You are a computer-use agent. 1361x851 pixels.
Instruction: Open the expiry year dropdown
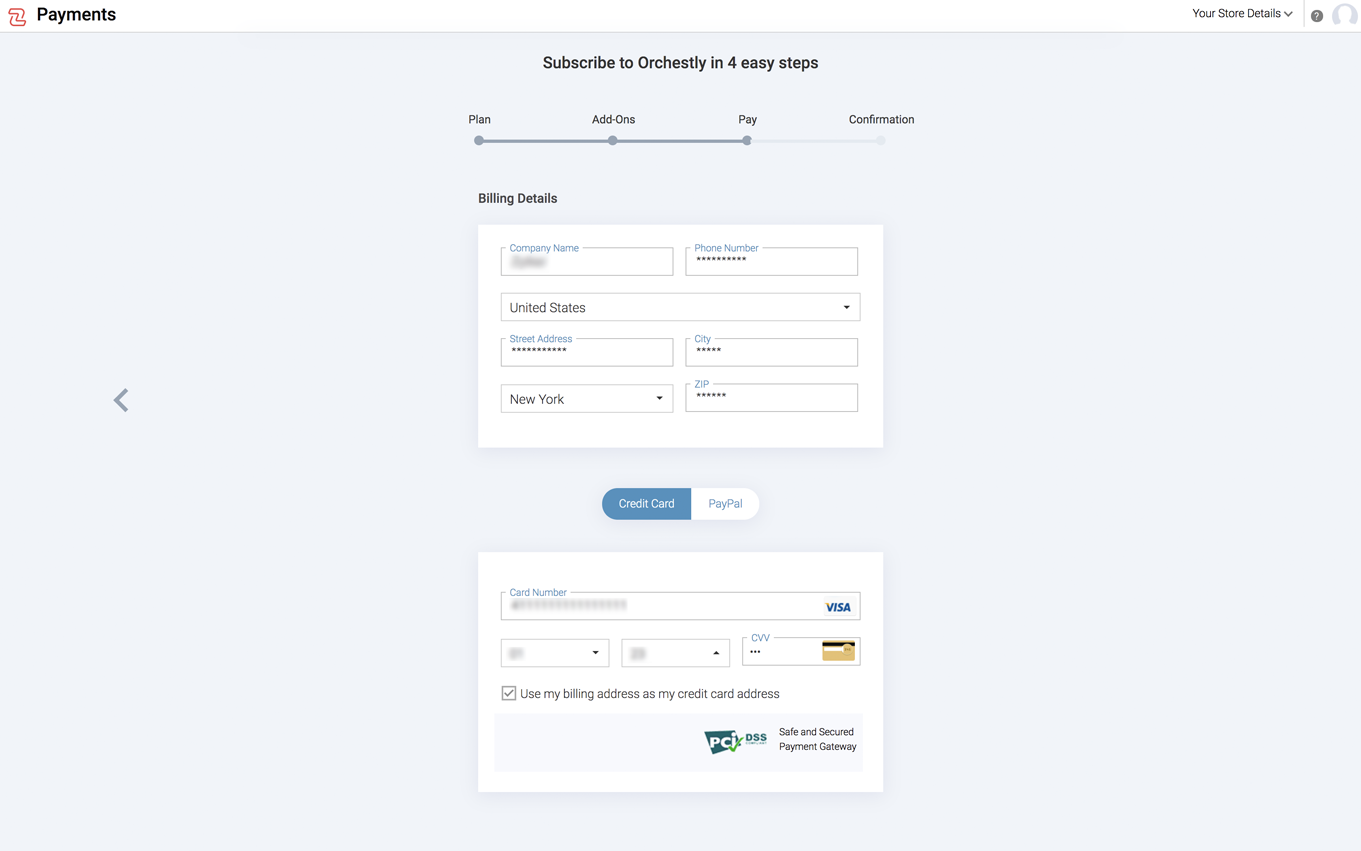pos(675,653)
